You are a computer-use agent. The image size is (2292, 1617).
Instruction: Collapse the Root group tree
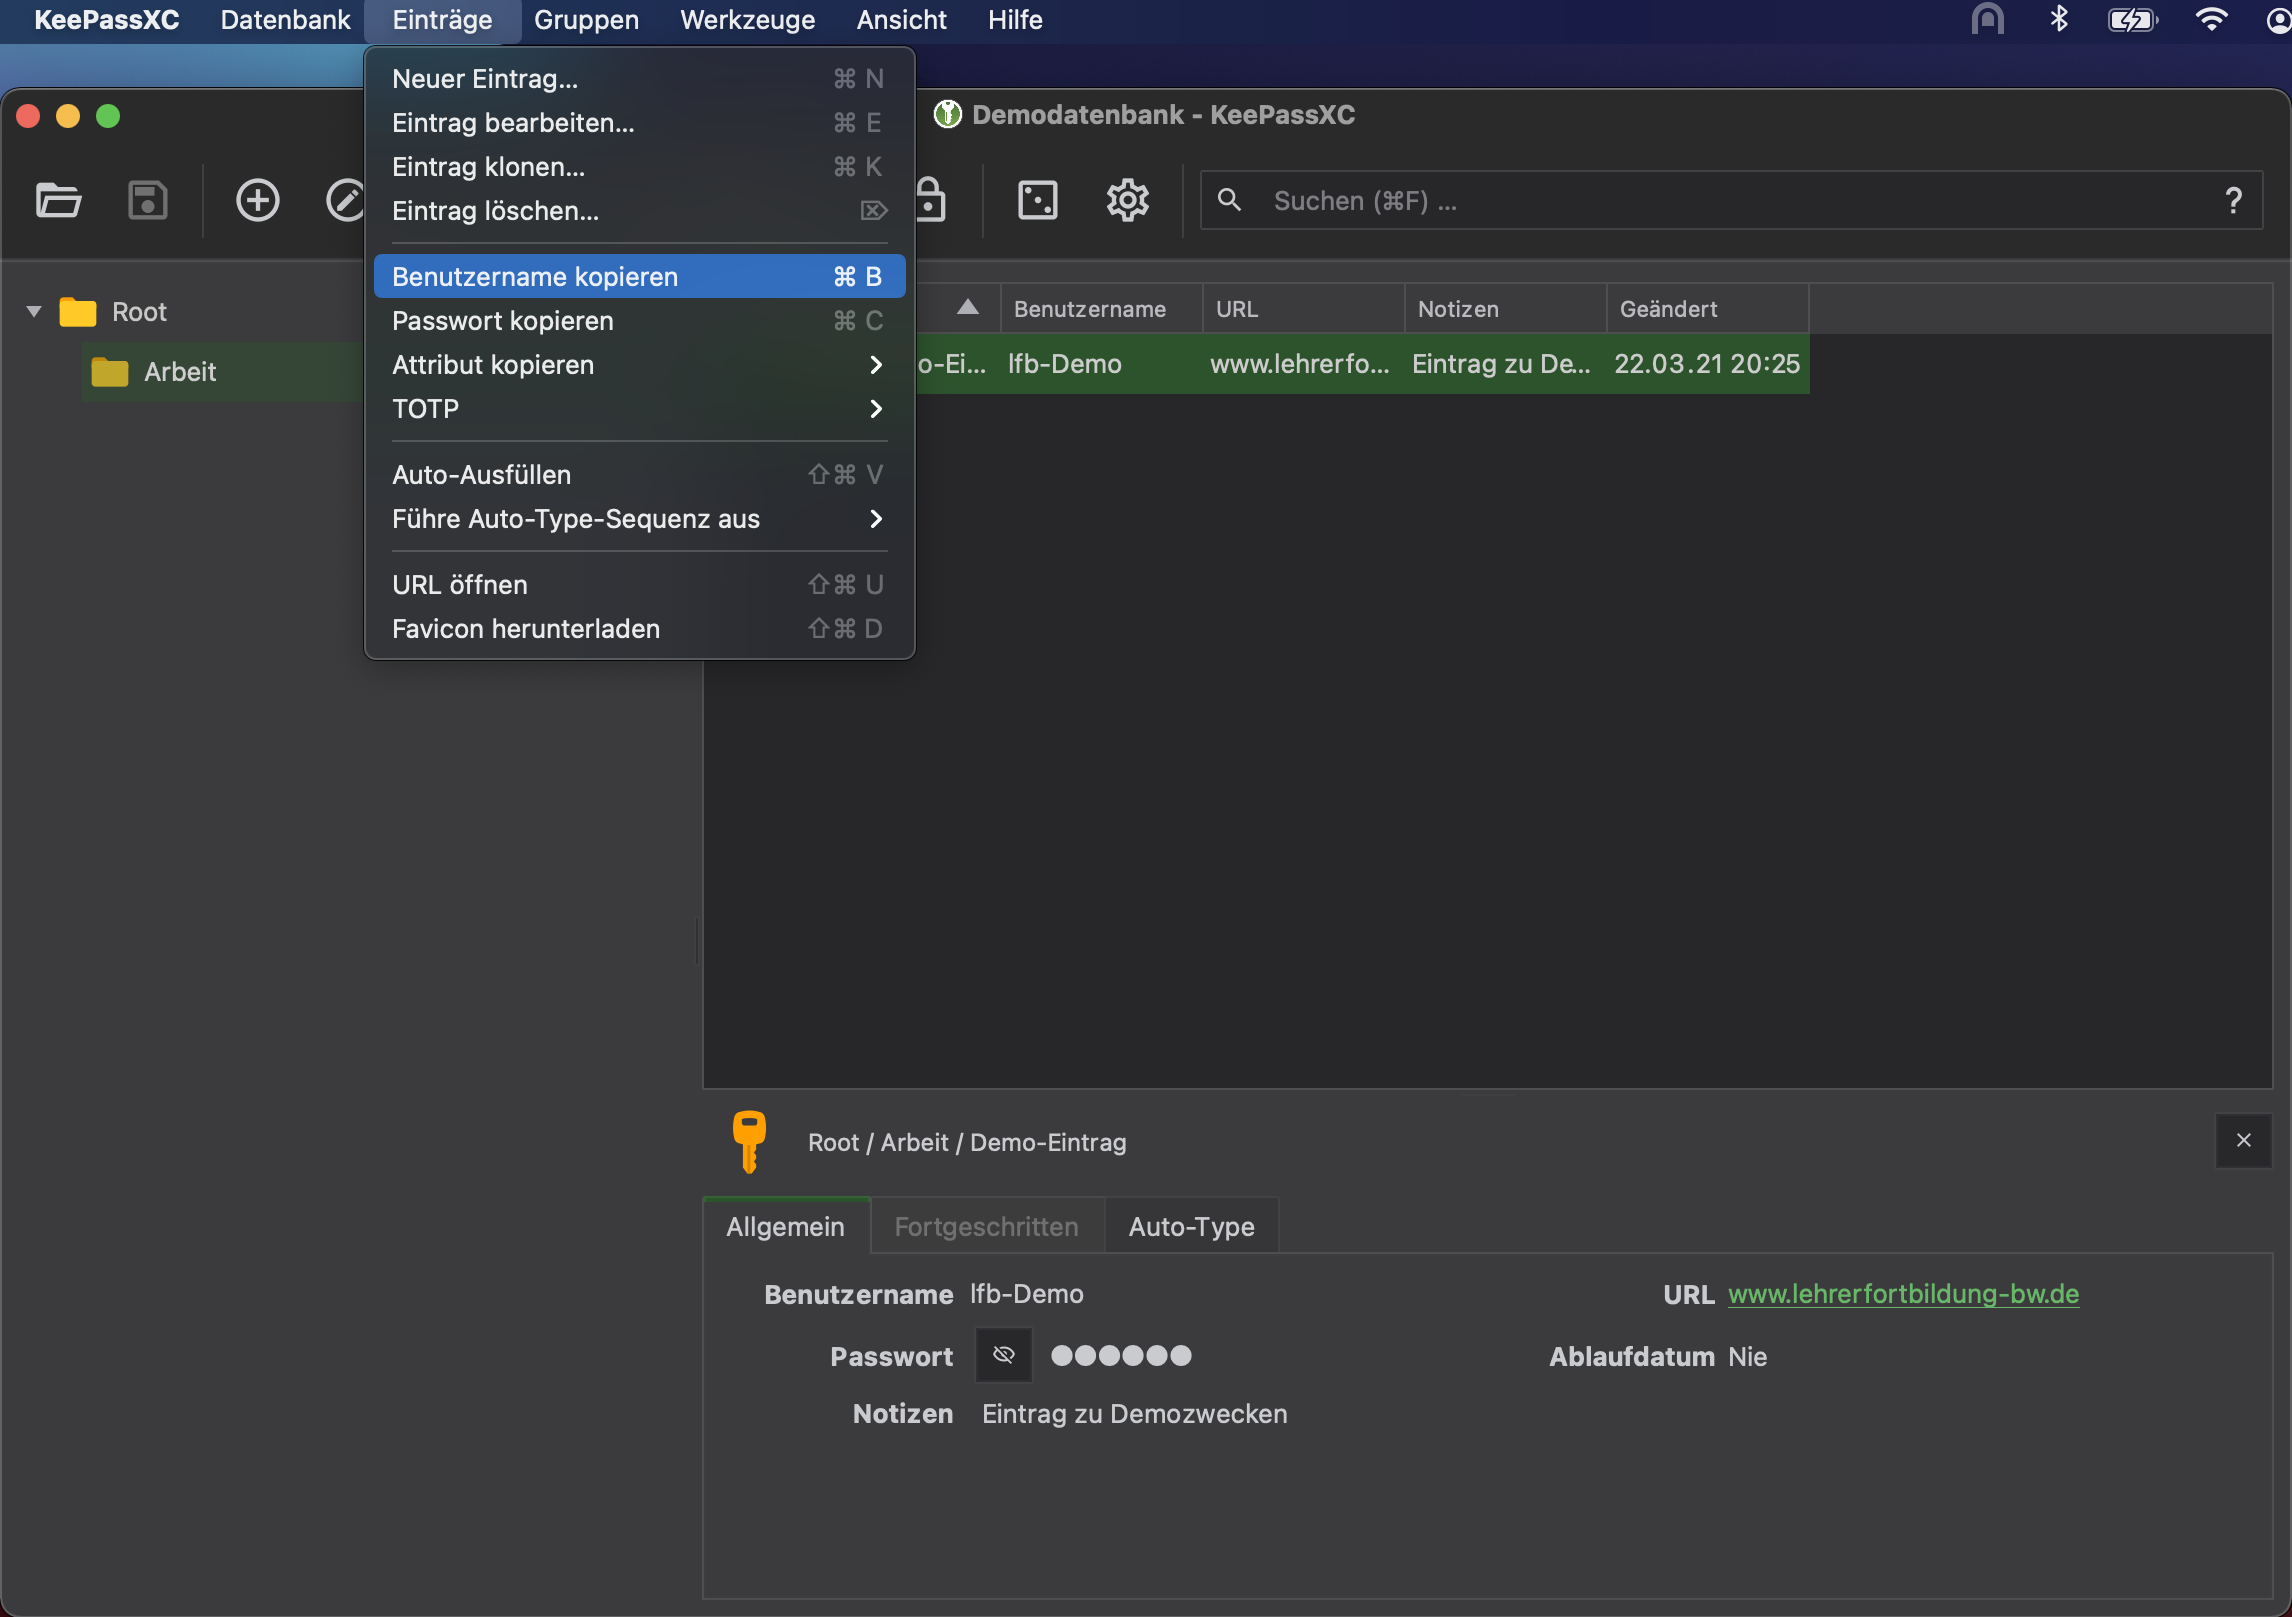click(x=34, y=312)
